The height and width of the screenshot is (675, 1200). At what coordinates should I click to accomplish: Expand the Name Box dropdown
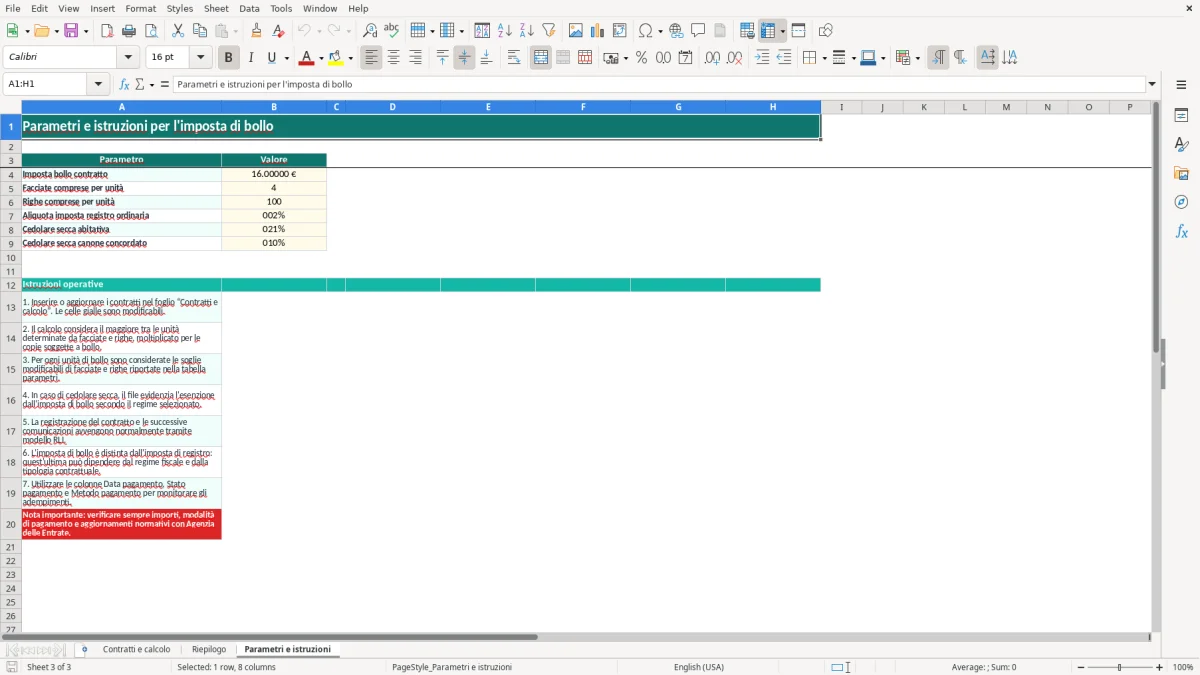(99, 84)
